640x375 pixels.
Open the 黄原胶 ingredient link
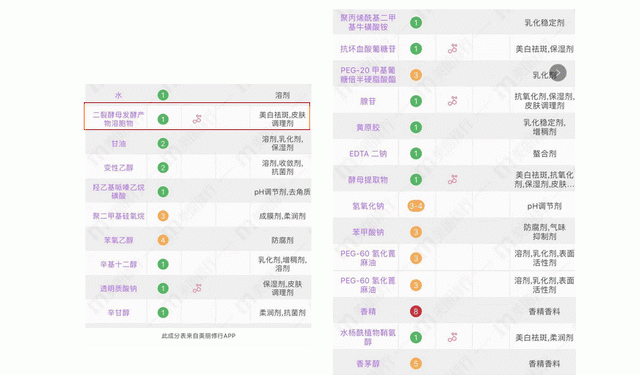pos(368,127)
